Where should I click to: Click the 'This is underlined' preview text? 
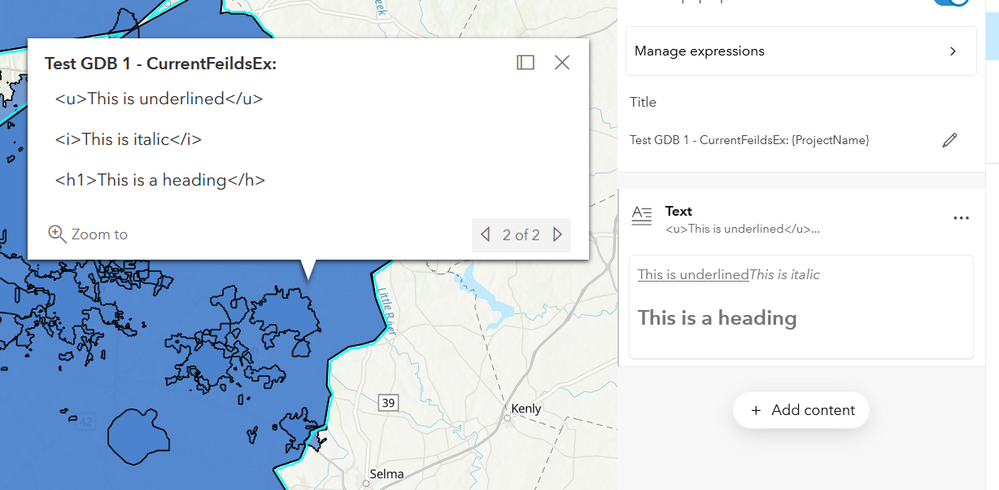(x=693, y=275)
